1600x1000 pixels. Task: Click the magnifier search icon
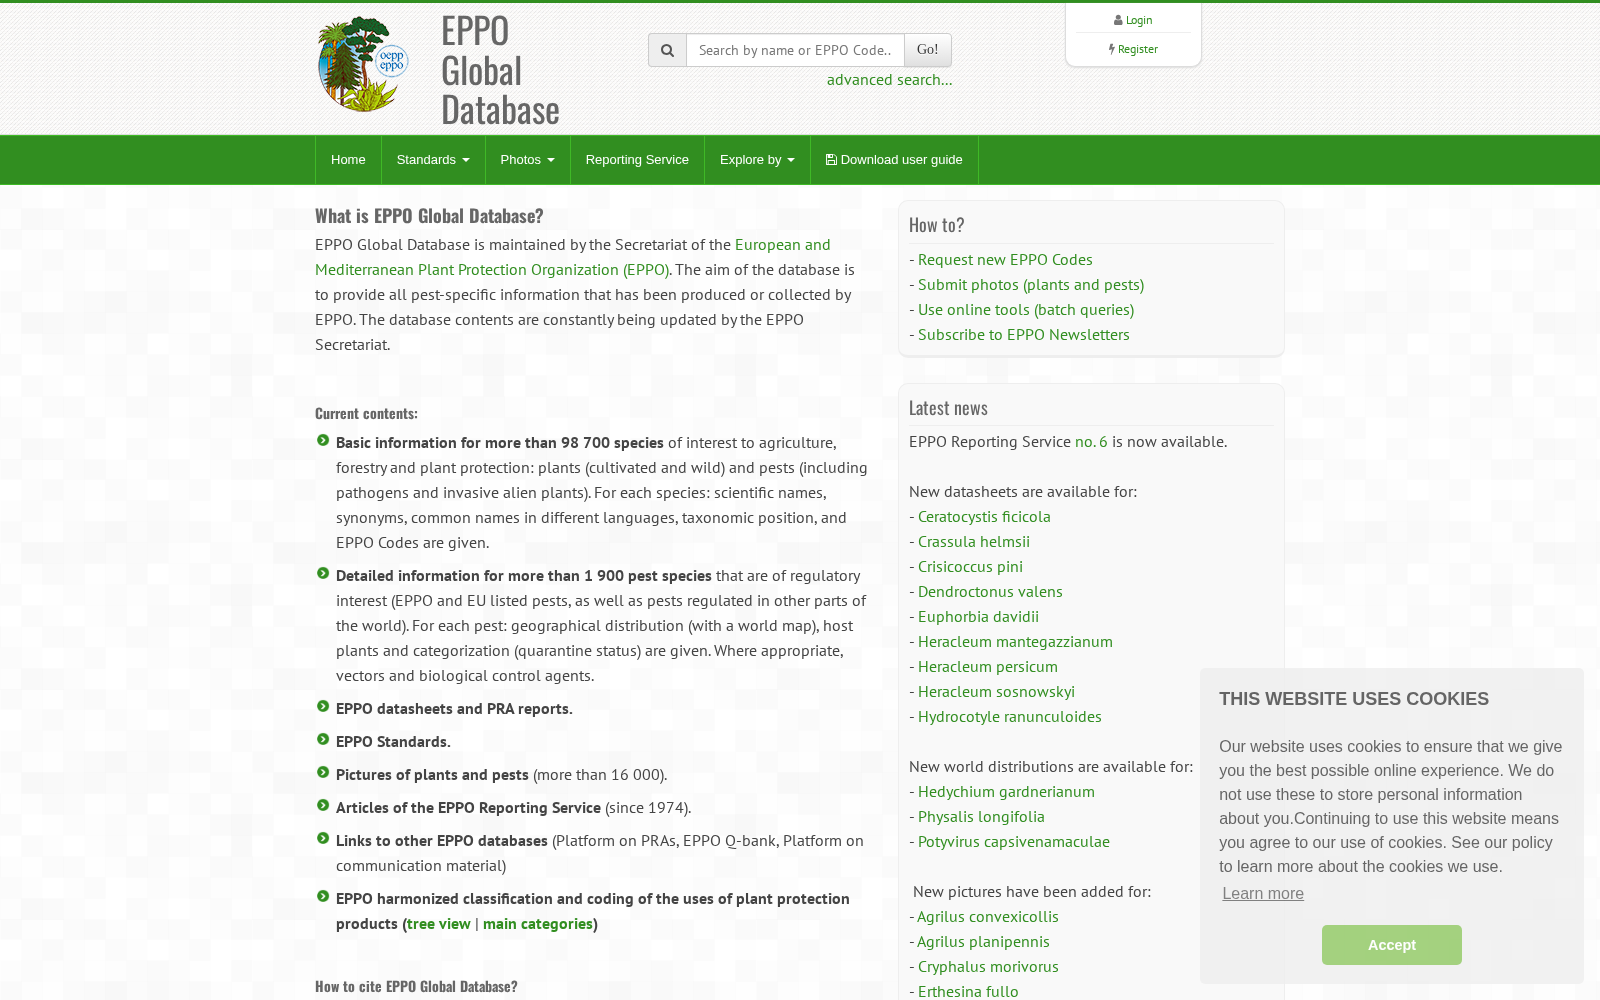point(667,50)
